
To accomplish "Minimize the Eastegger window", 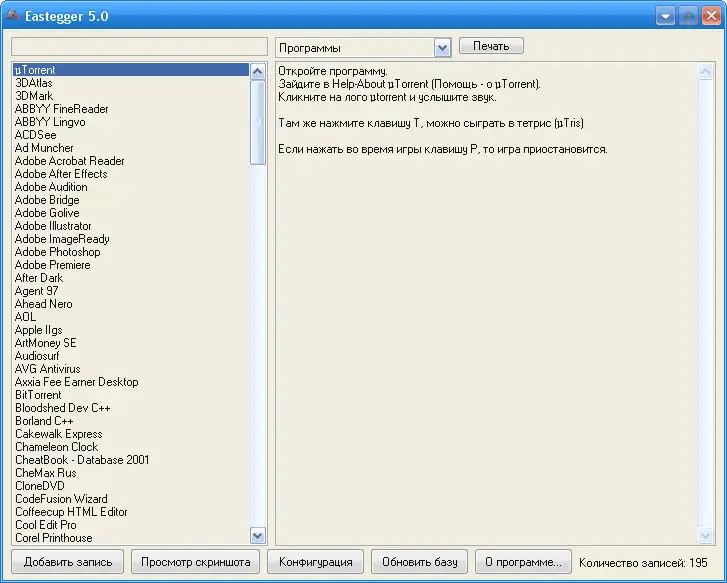I will click(665, 16).
